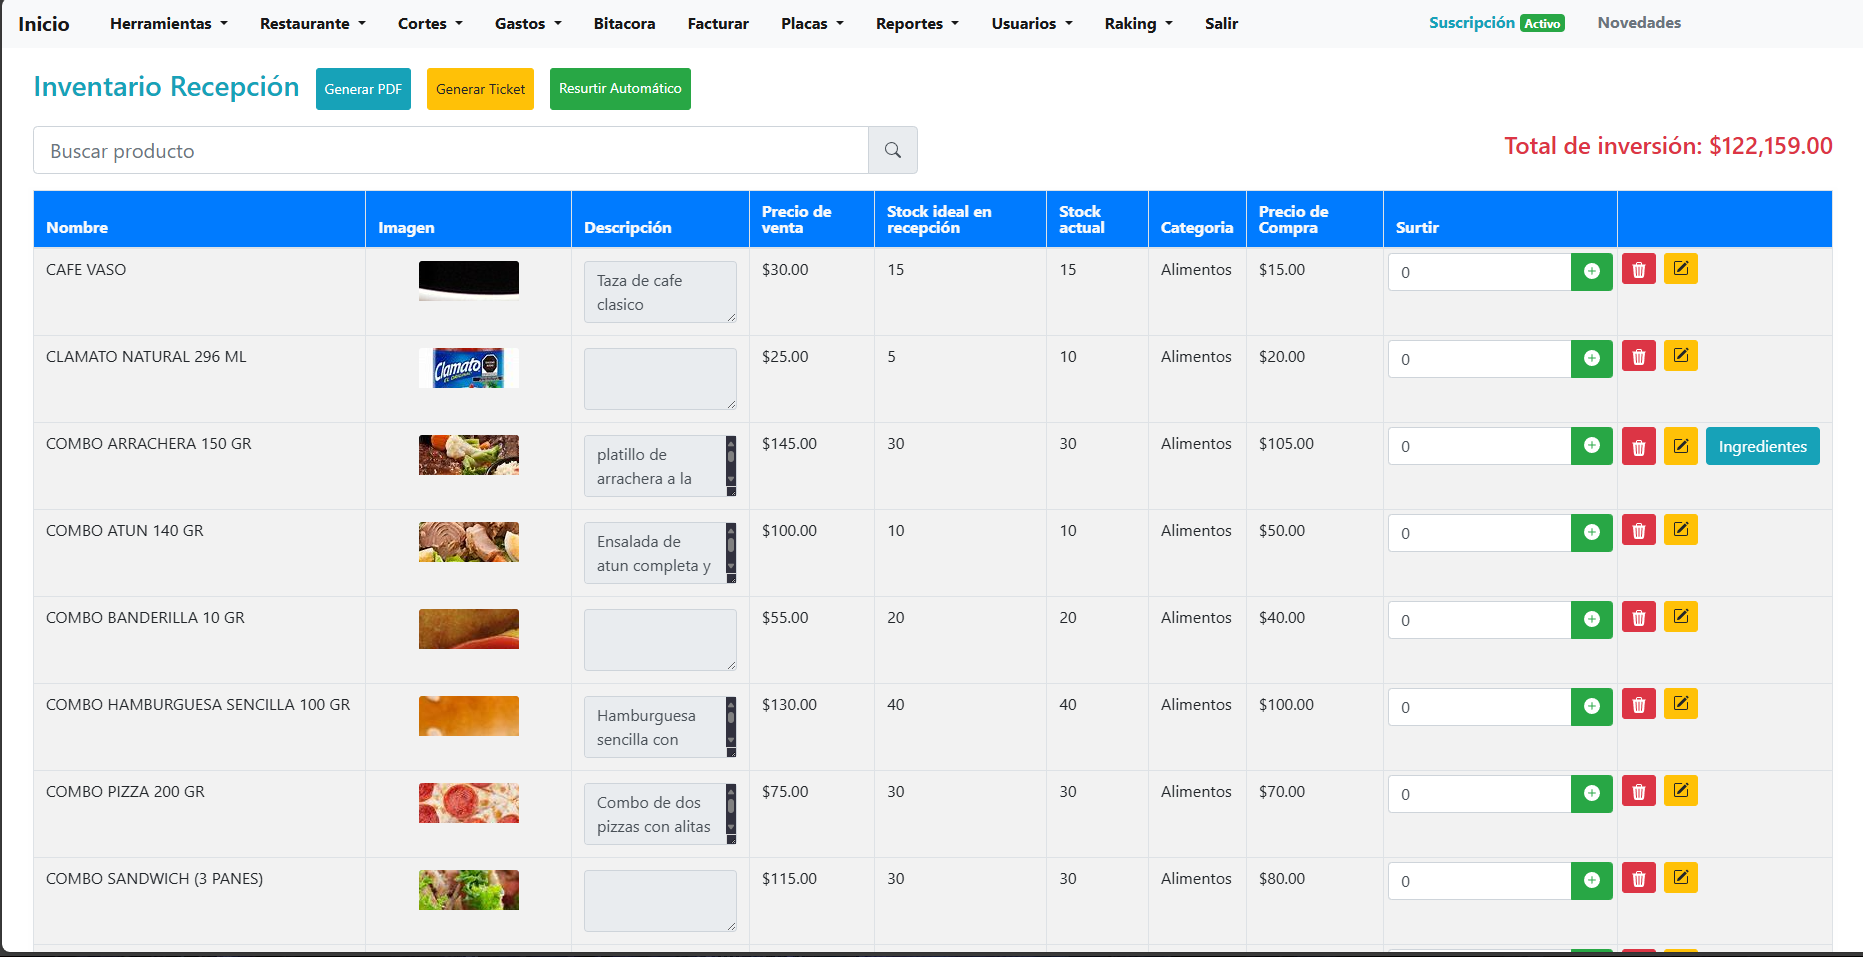The image size is (1863, 957).
Task: Open the Facturar menu item
Action: click(717, 24)
